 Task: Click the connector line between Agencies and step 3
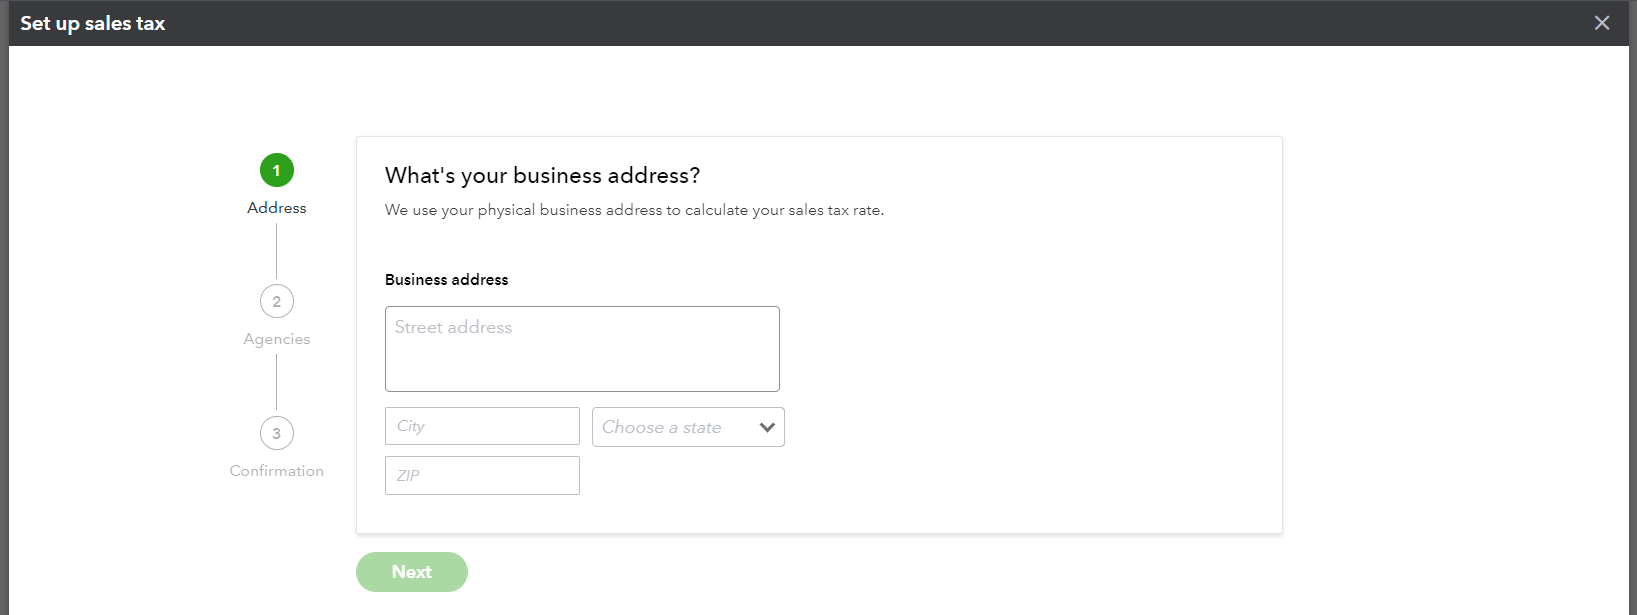[x=277, y=382]
